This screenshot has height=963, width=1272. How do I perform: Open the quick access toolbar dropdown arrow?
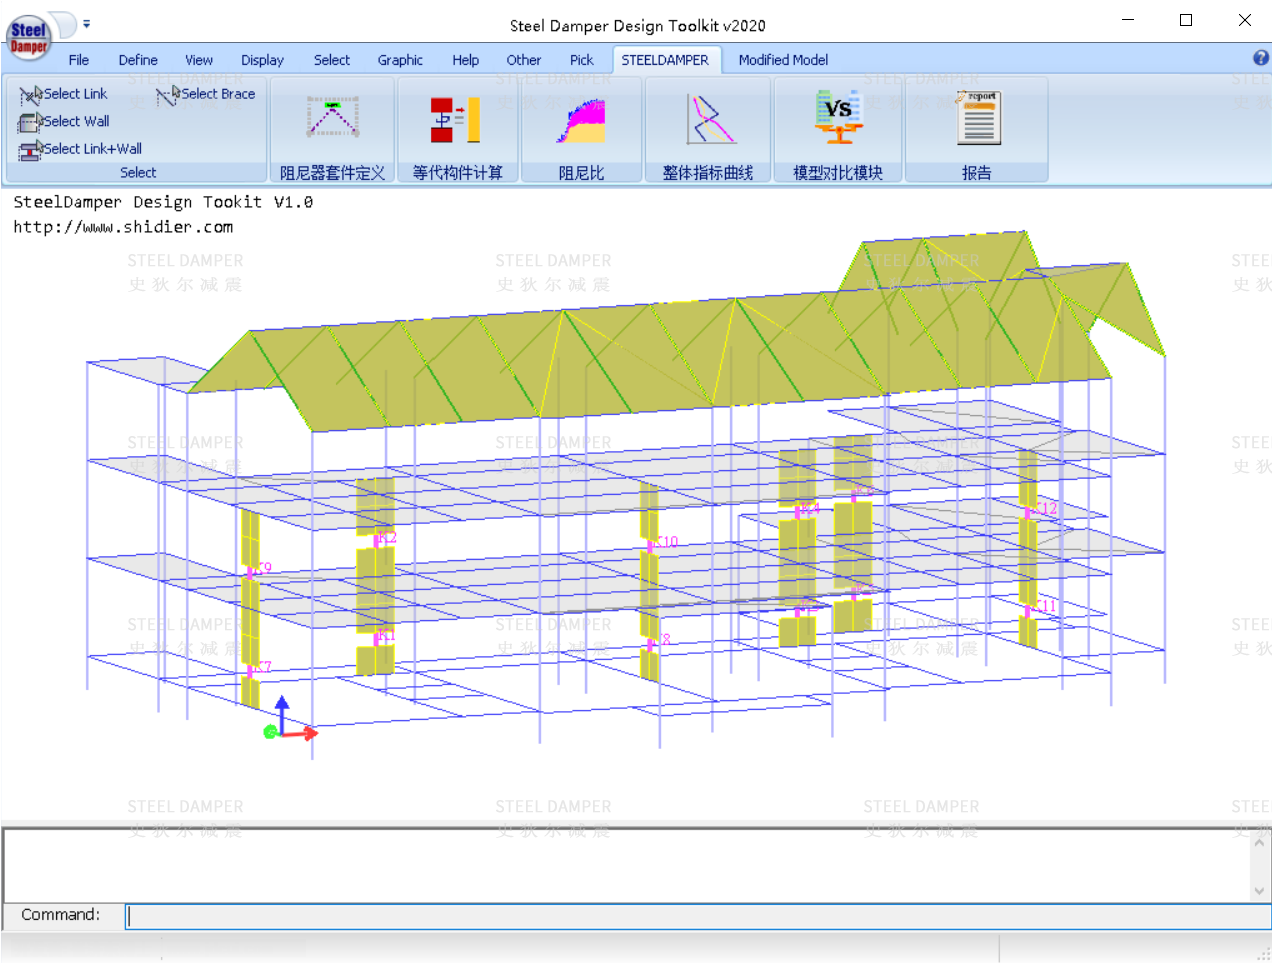coord(86,23)
